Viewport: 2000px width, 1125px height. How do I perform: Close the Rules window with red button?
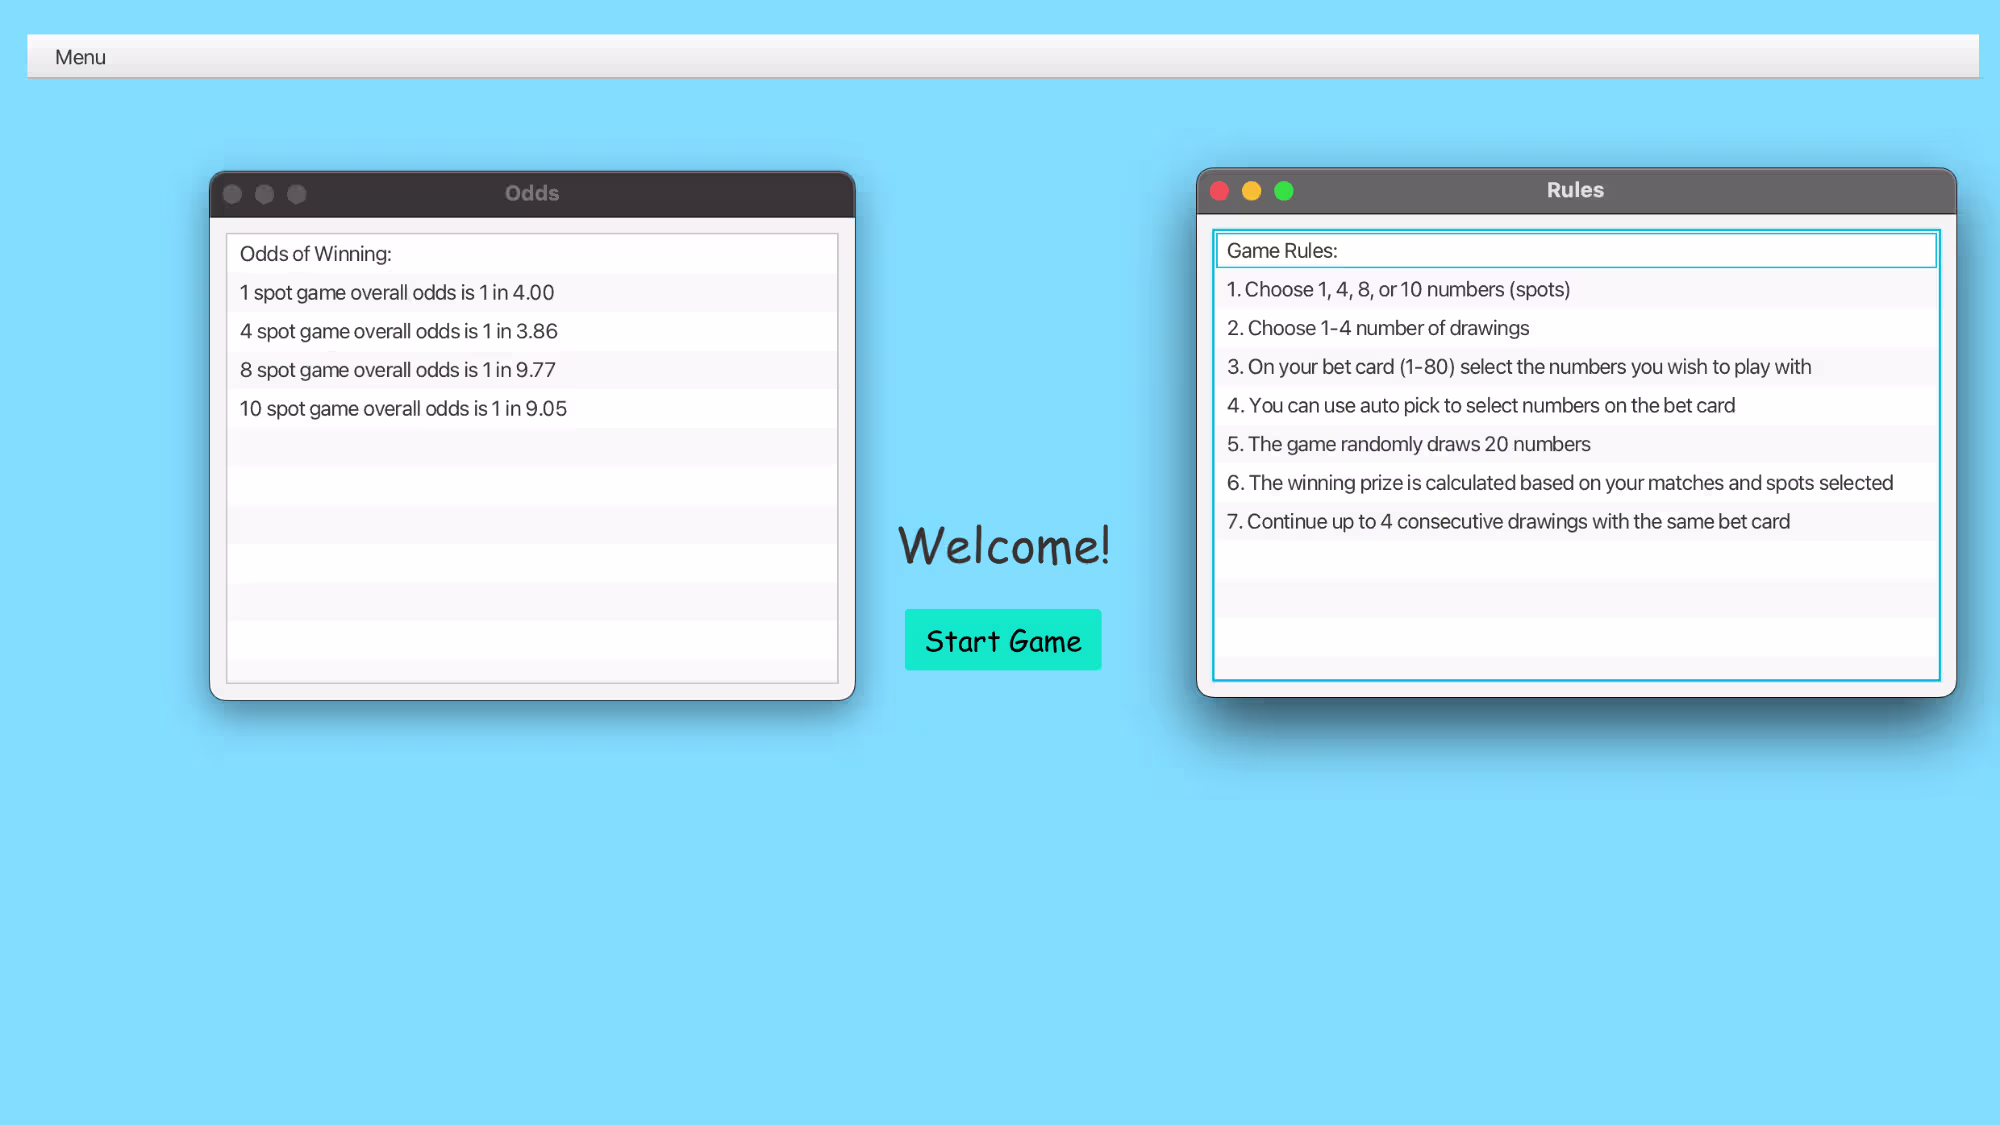(x=1219, y=191)
